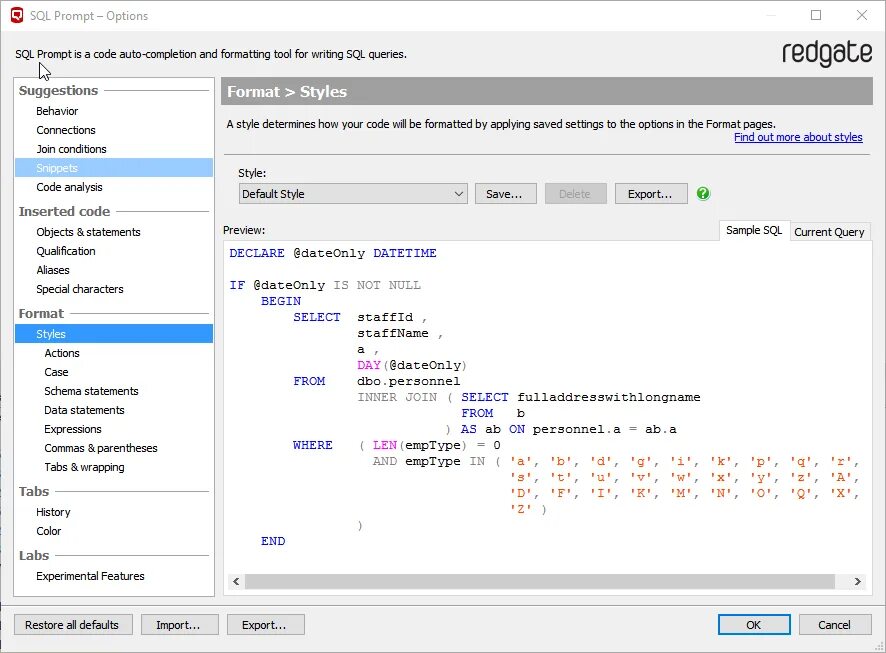Screen dimensions: 886x653
Task: Open the Actions format page
Action: 62,353
